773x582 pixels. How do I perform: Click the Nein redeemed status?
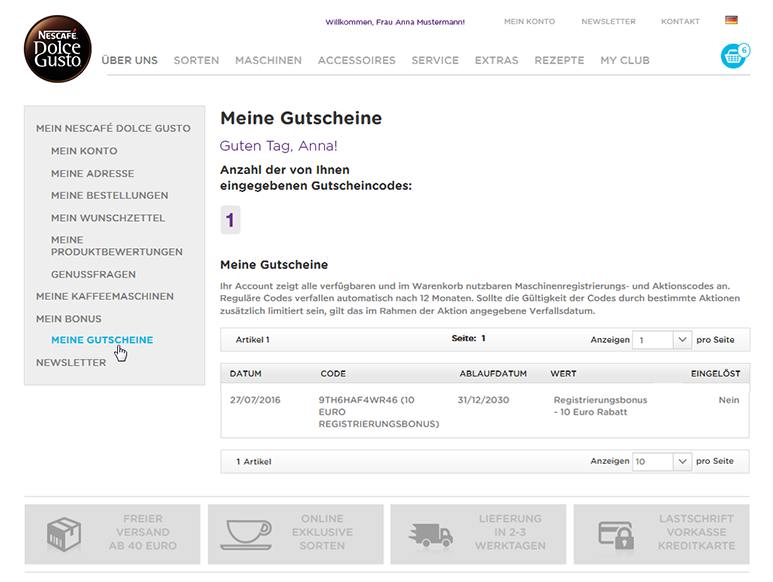(729, 400)
